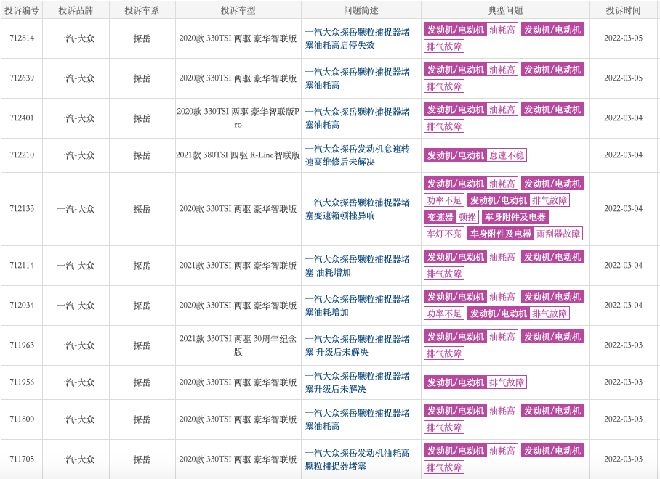Click the 典型问题 column header

click(x=505, y=11)
